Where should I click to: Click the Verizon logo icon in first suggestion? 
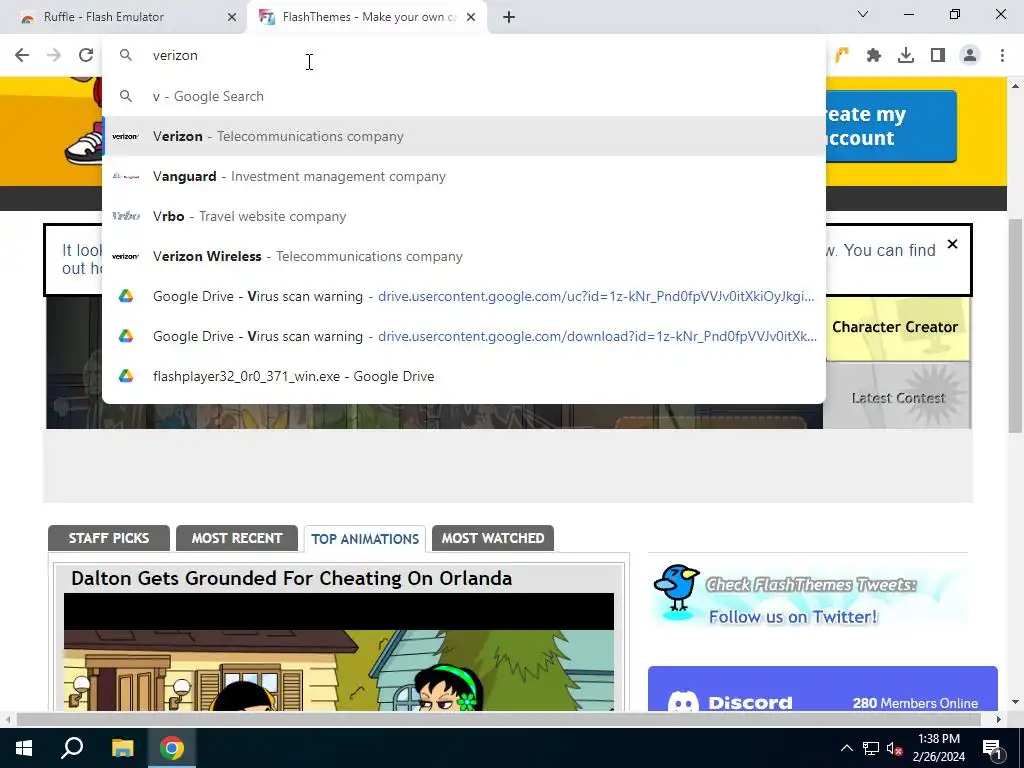[x=125, y=136]
